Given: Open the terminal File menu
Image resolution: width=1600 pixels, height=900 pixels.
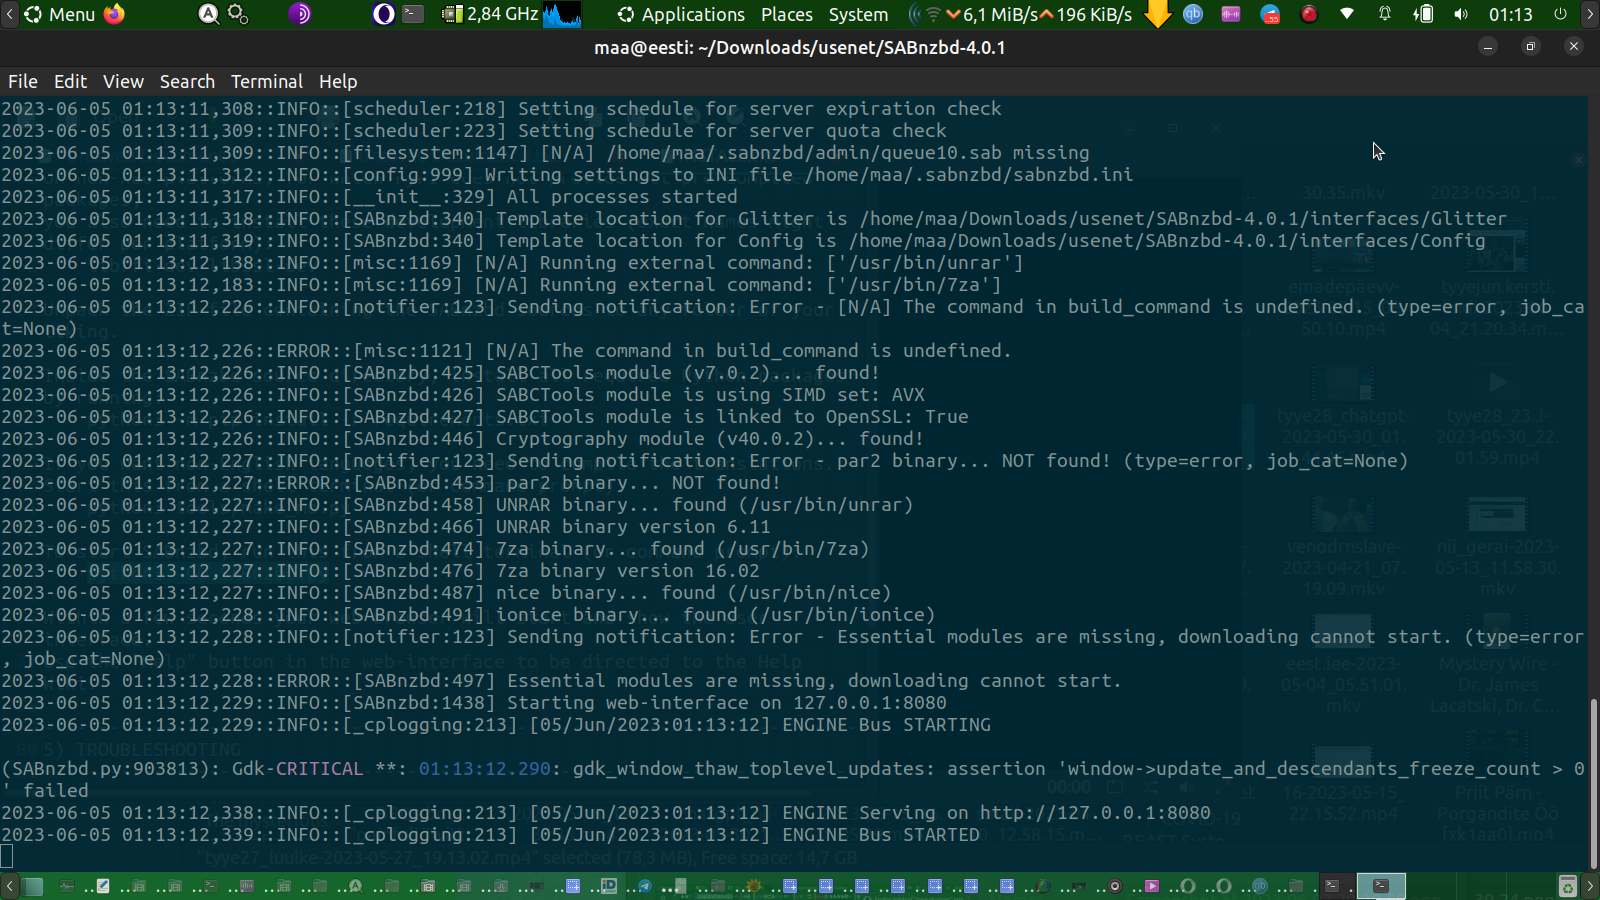Looking at the screenshot, I should (x=23, y=81).
